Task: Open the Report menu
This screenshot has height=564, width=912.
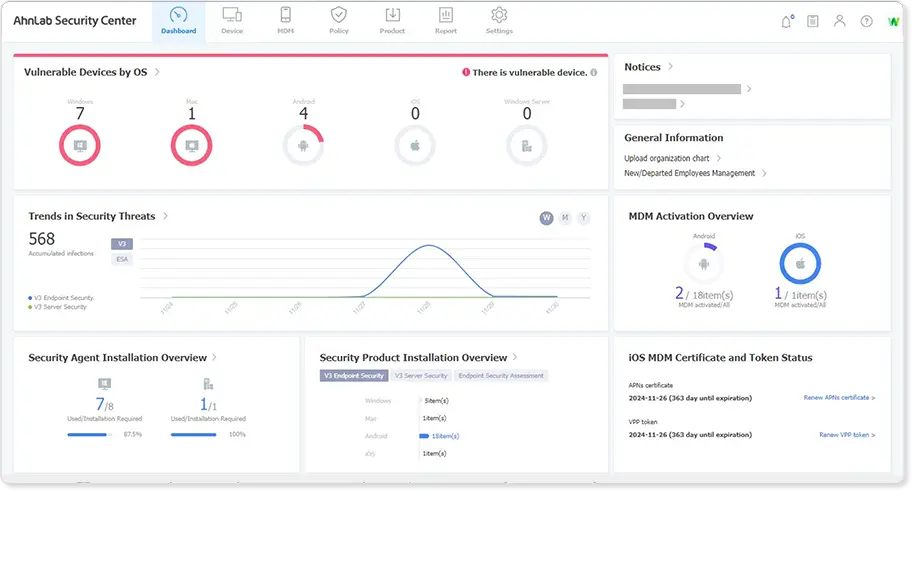Action: click(446, 21)
